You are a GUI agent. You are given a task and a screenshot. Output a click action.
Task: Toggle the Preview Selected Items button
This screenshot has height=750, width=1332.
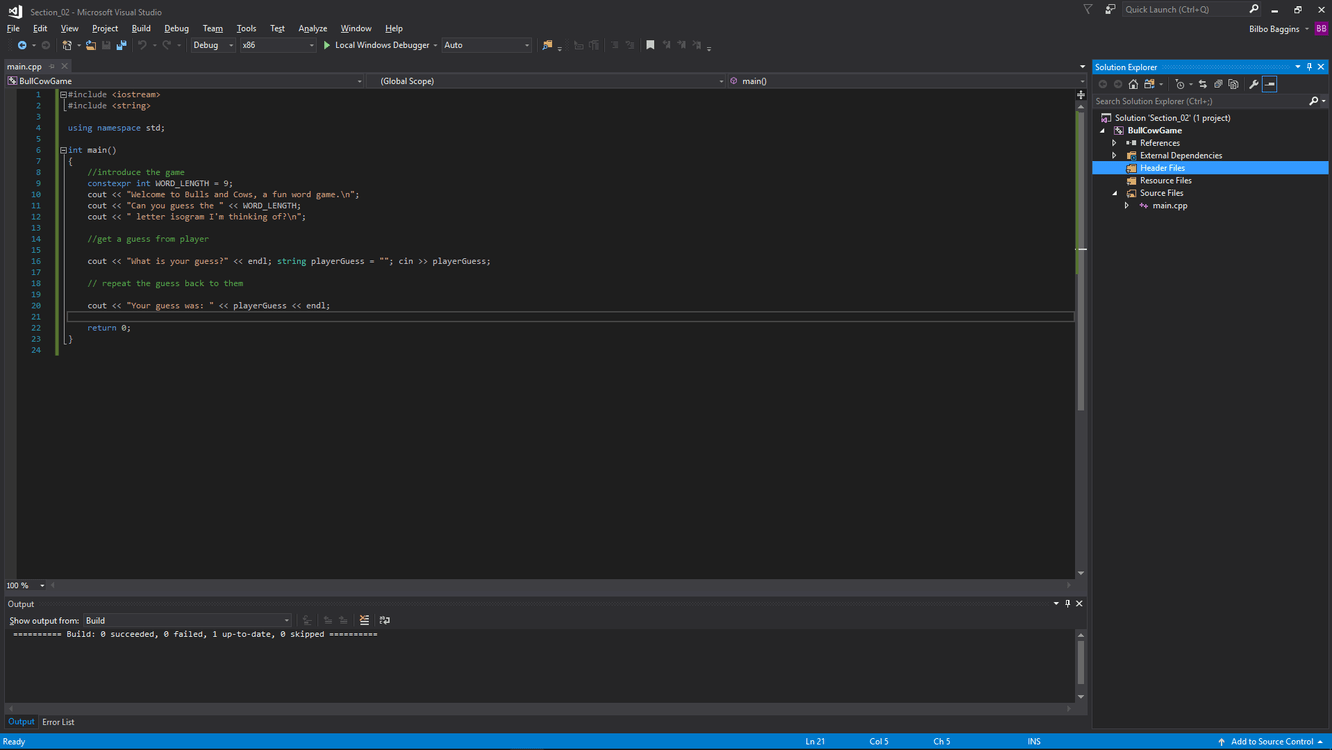click(x=1270, y=84)
